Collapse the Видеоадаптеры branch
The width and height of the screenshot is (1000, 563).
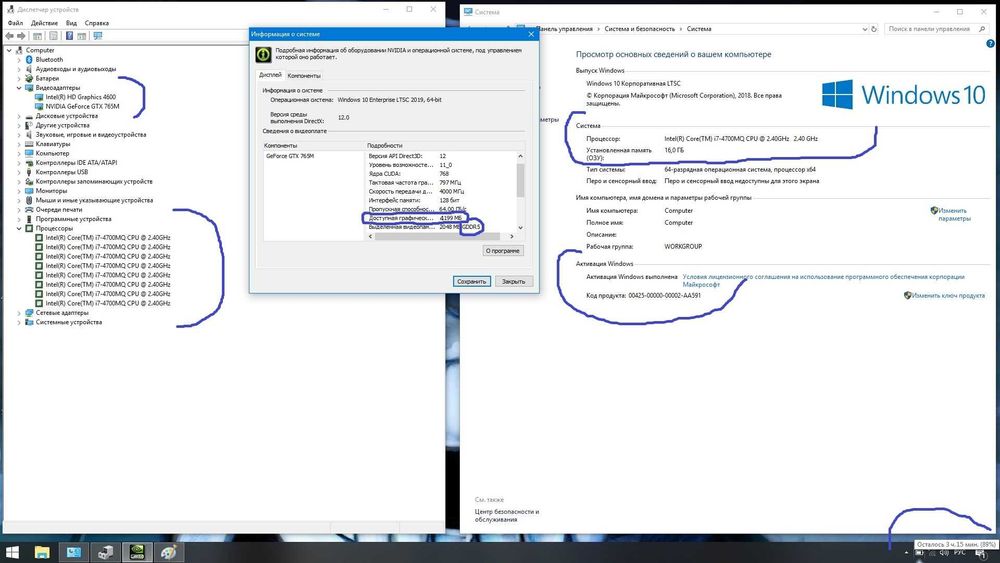pos(19,87)
